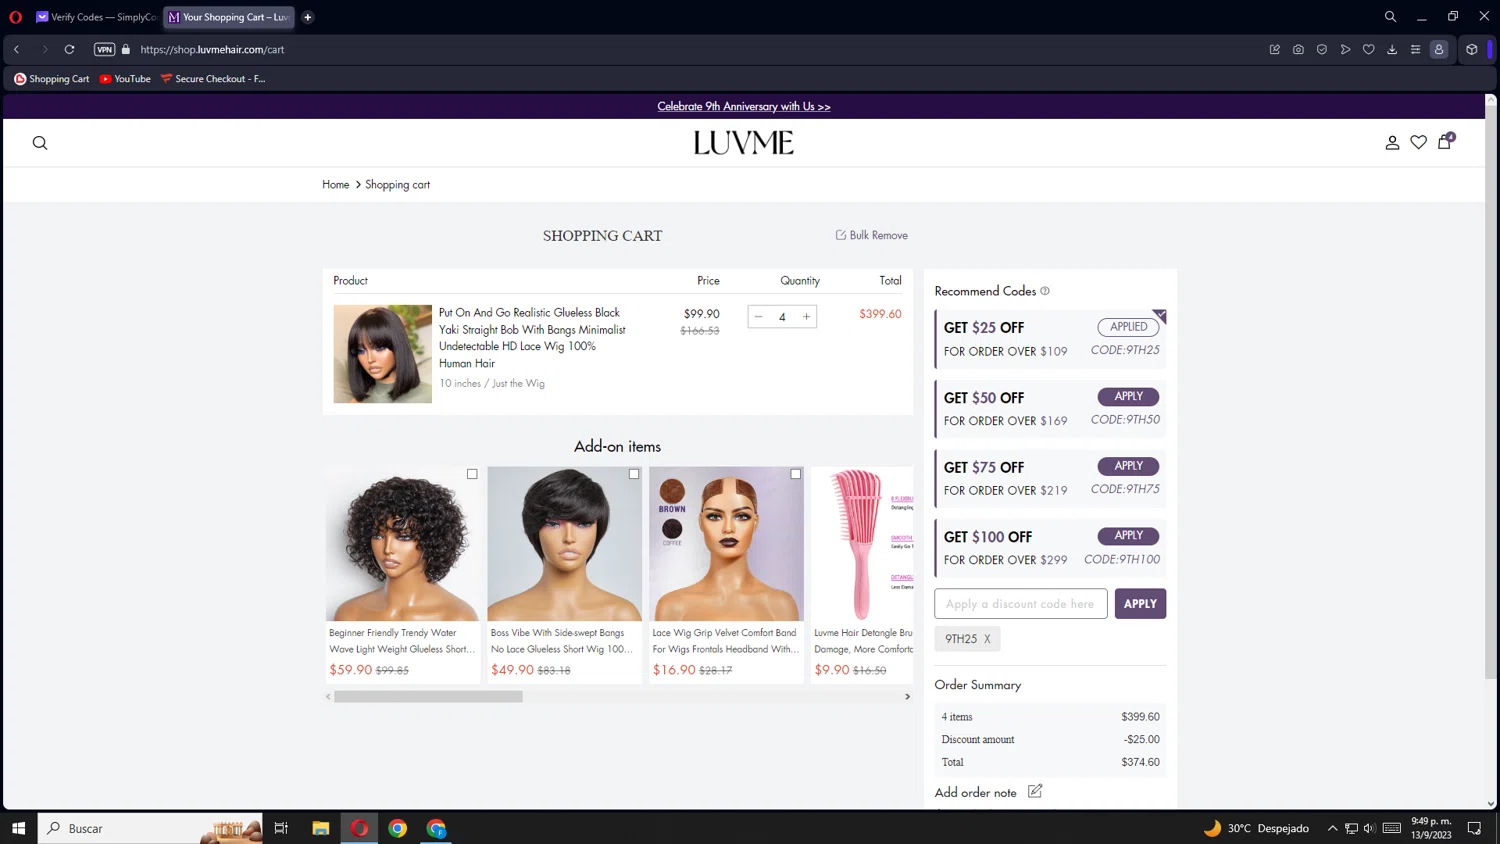Open the Beginner Friendly Water Wave wig image
The width and height of the screenshot is (1500, 844).
403,544
